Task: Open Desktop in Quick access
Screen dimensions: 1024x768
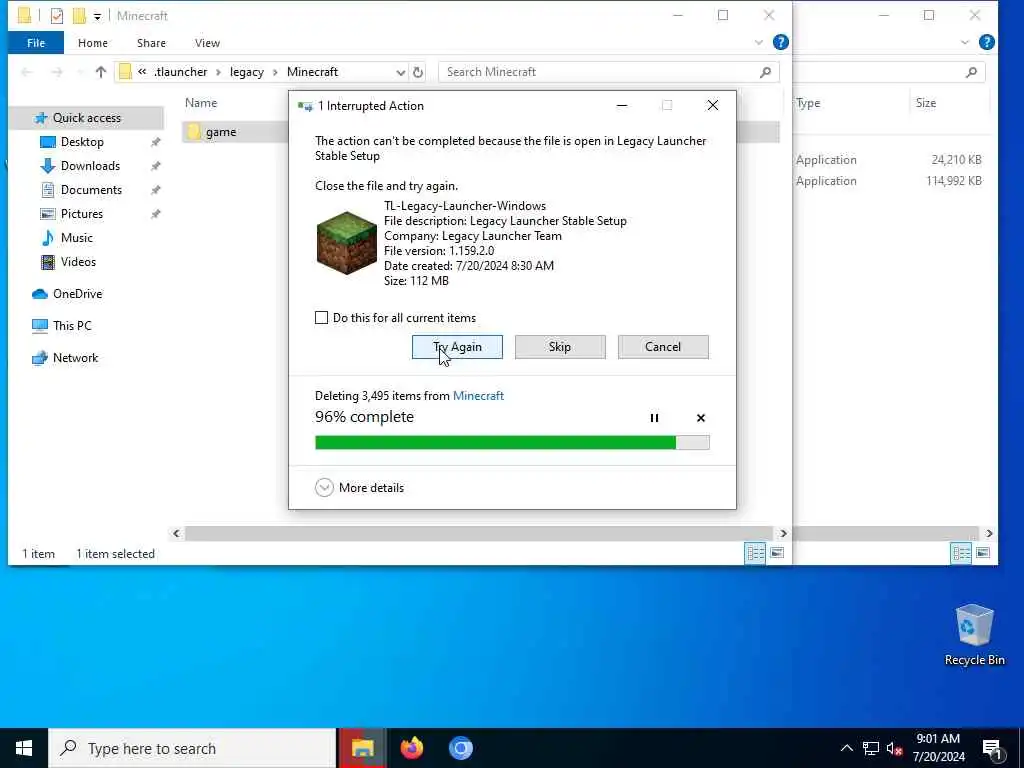Action: coord(82,142)
